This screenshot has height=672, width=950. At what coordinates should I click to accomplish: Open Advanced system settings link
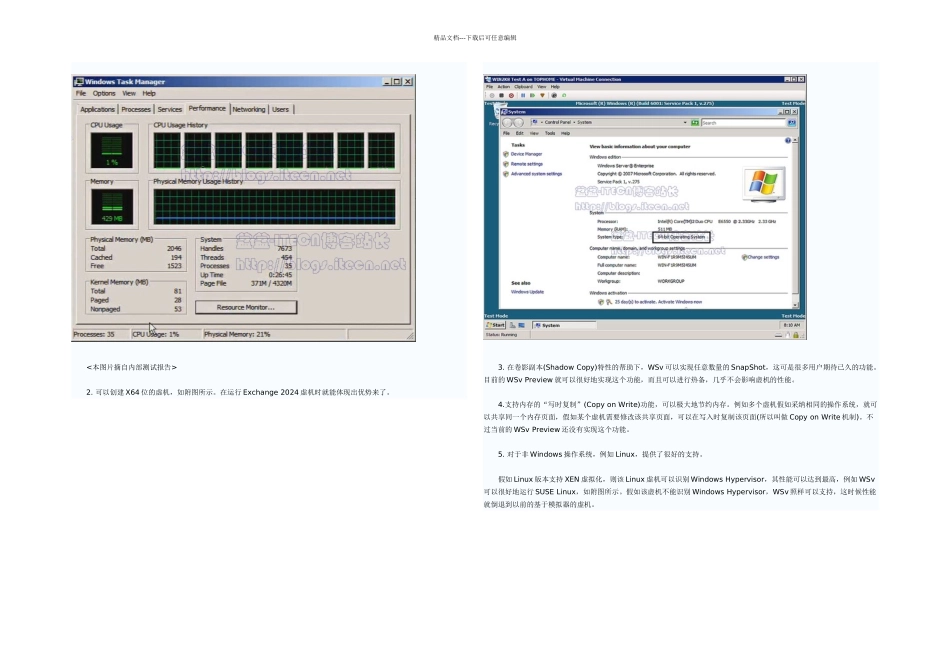click(x=536, y=174)
